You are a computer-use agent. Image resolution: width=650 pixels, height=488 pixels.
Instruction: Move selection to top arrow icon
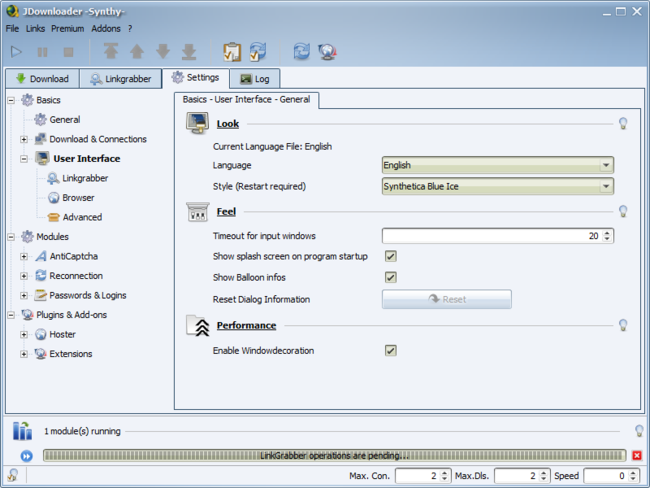coord(111,51)
